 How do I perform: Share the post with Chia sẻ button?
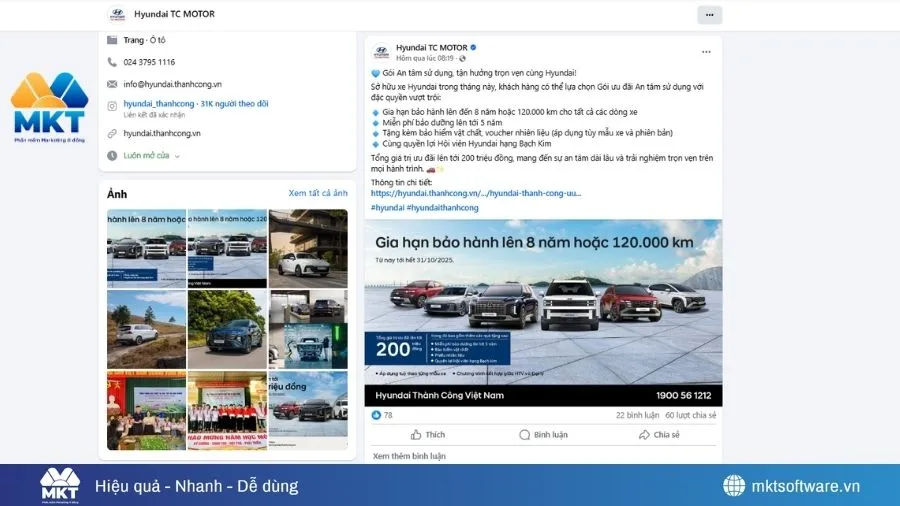659,435
